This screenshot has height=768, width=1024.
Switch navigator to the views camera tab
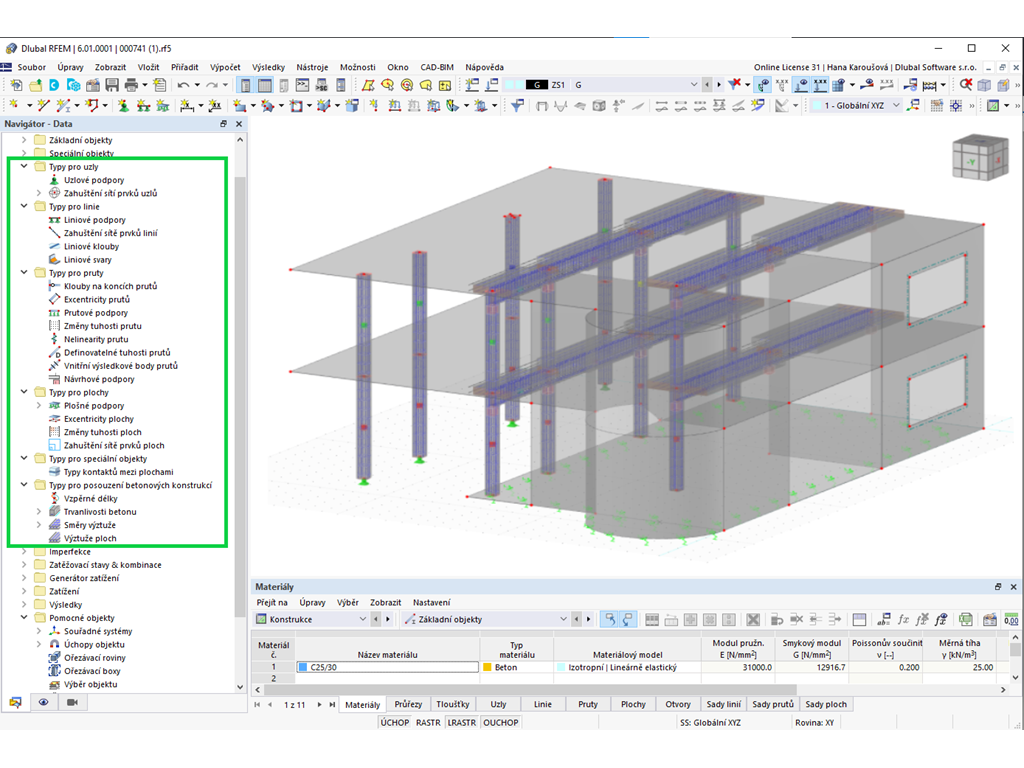(x=72, y=702)
